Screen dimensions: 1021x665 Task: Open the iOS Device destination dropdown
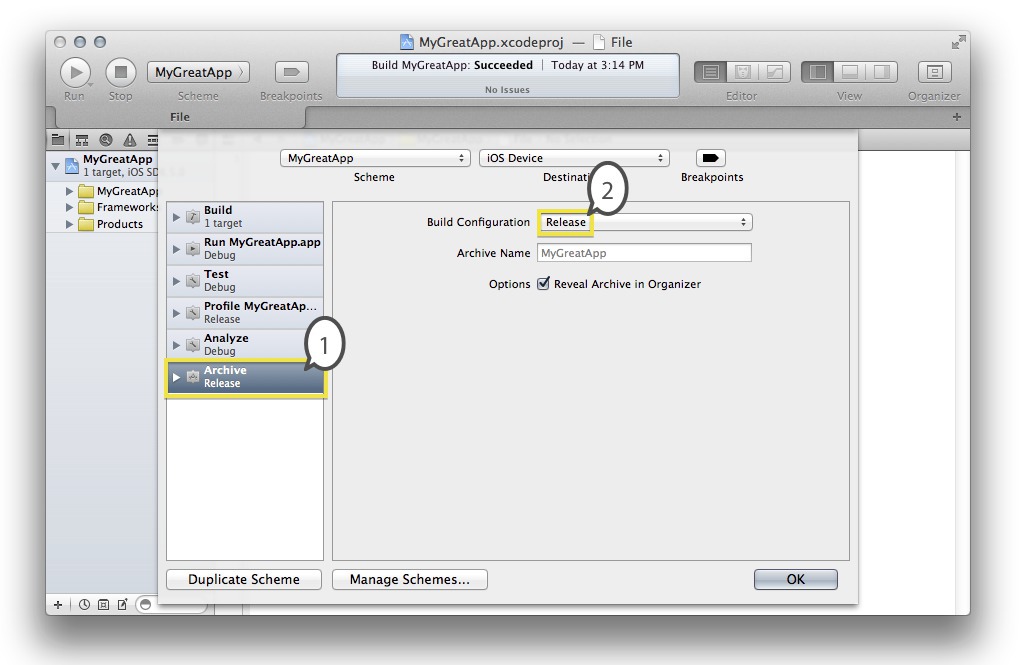click(574, 158)
